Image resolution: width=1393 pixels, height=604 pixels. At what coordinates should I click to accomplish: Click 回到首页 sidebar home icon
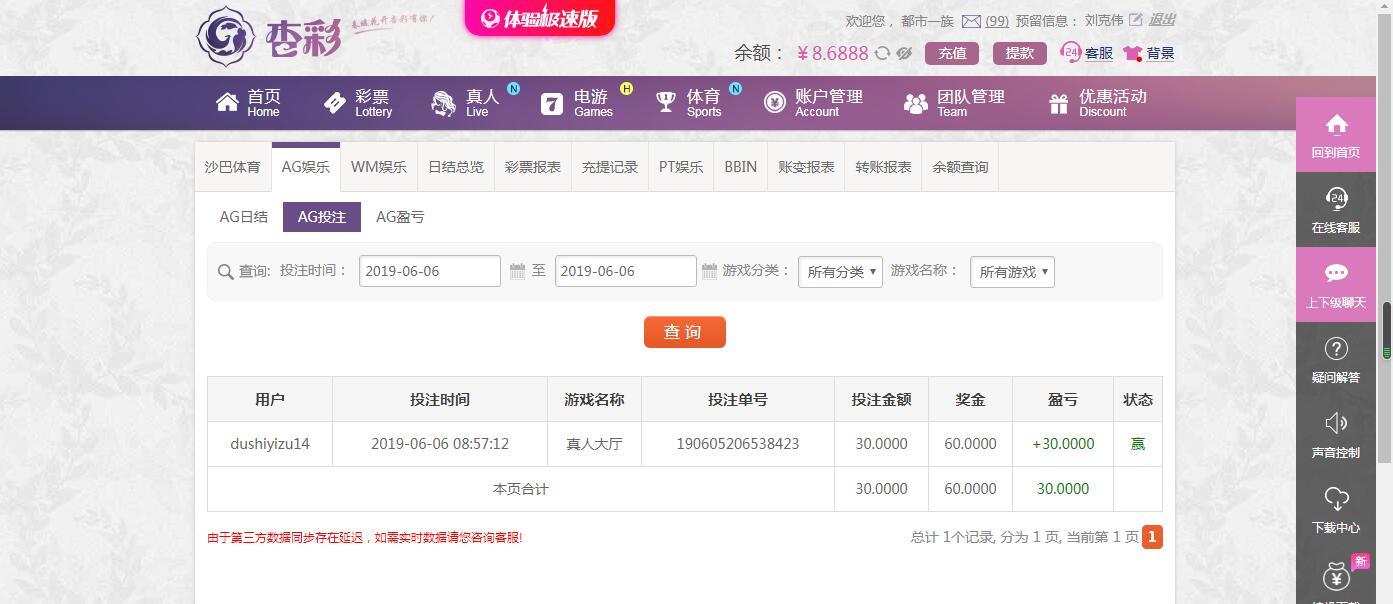tap(1336, 135)
